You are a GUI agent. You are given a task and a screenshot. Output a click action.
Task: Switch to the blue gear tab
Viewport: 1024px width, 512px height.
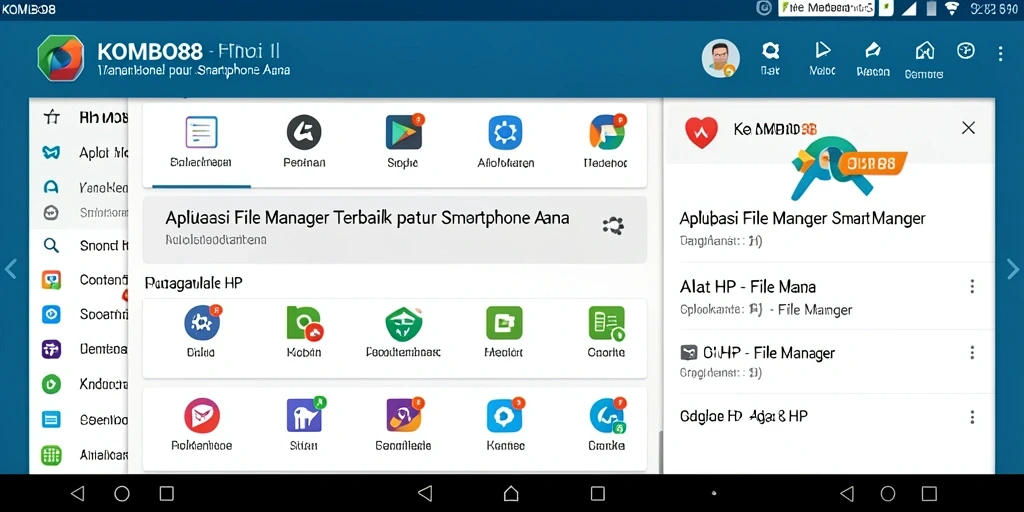click(505, 144)
